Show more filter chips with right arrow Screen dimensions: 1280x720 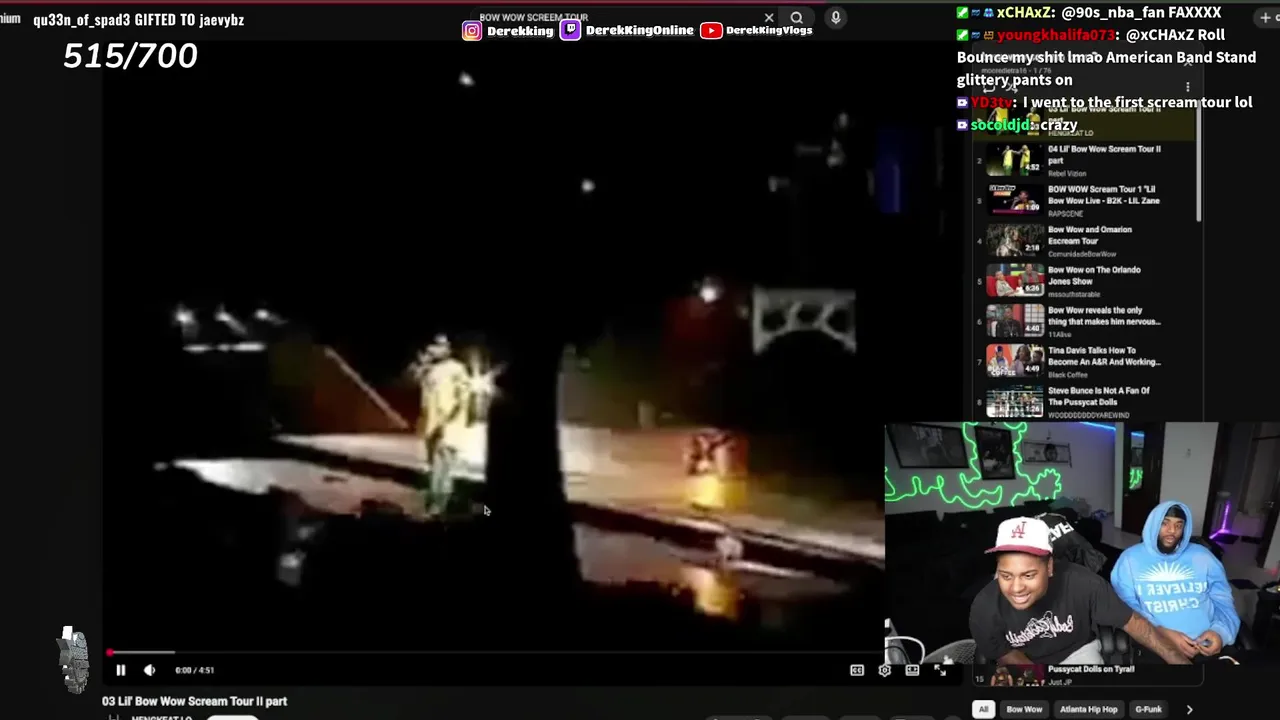click(x=1189, y=709)
